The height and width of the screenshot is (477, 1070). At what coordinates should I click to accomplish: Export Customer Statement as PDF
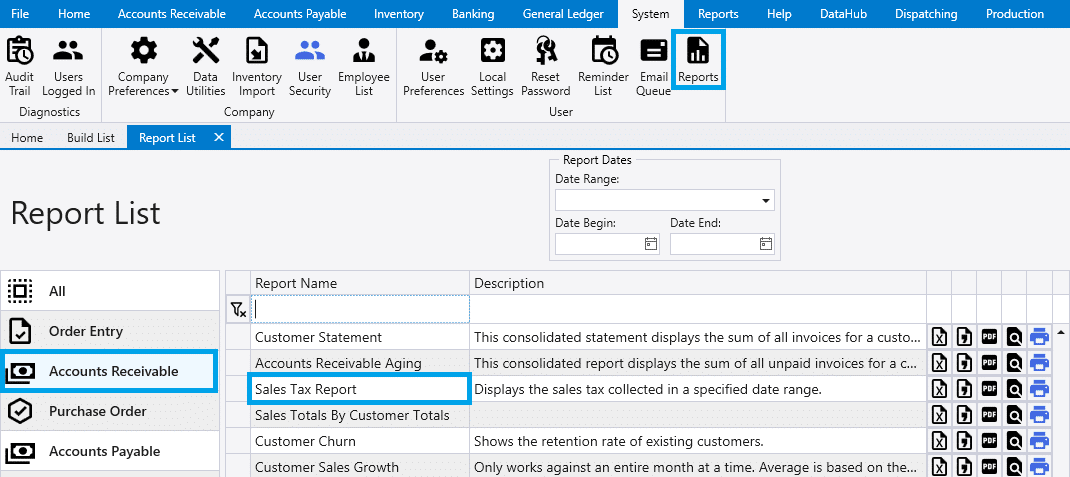click(x=989, y=337)
